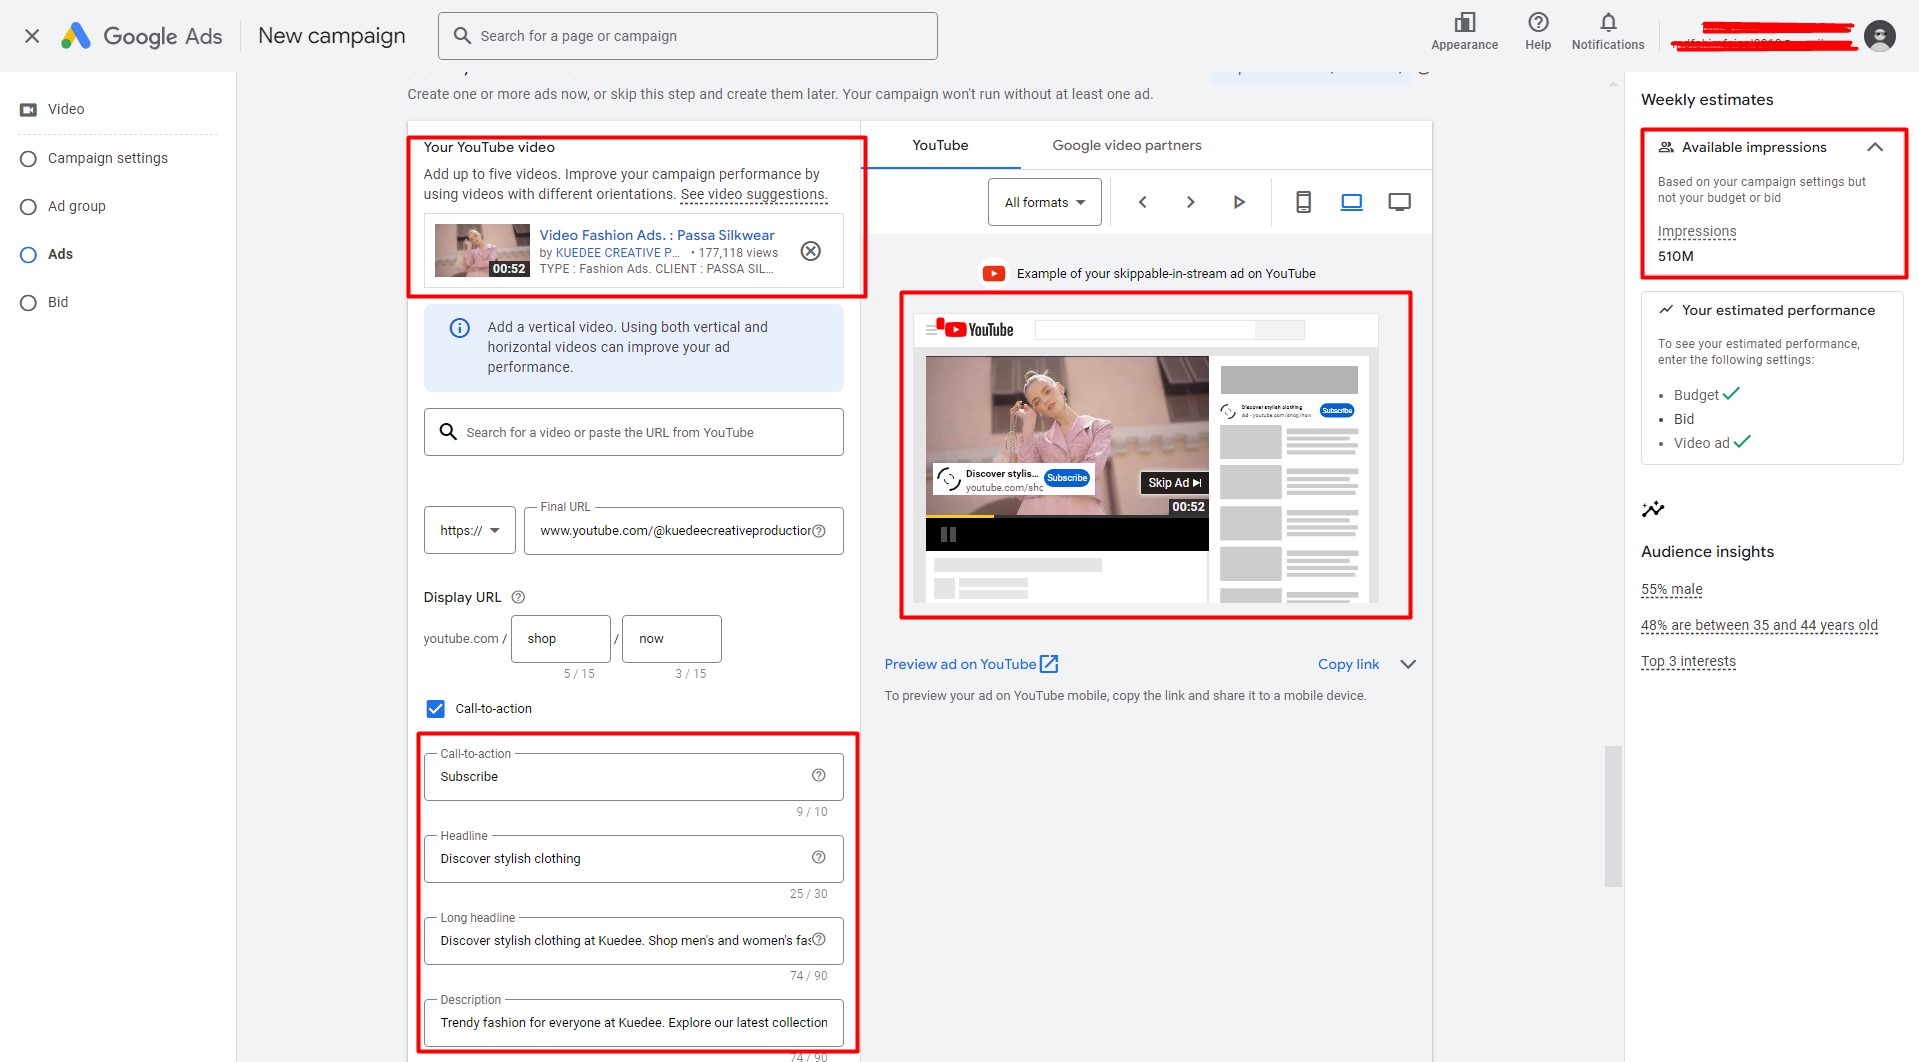Show help for Long headline field
1919x1062 pixels.
[x=818, y=939]
